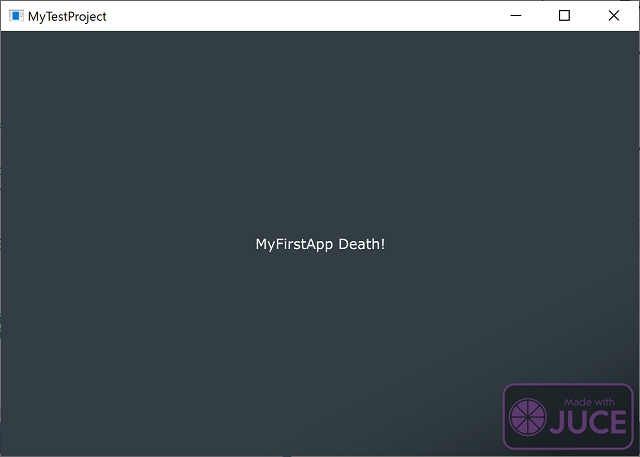The width and height of the screenshot is (640, 457).
Task: Click the MyTestProject window title text
Action: pyautogui.click(x=67, y=17)
